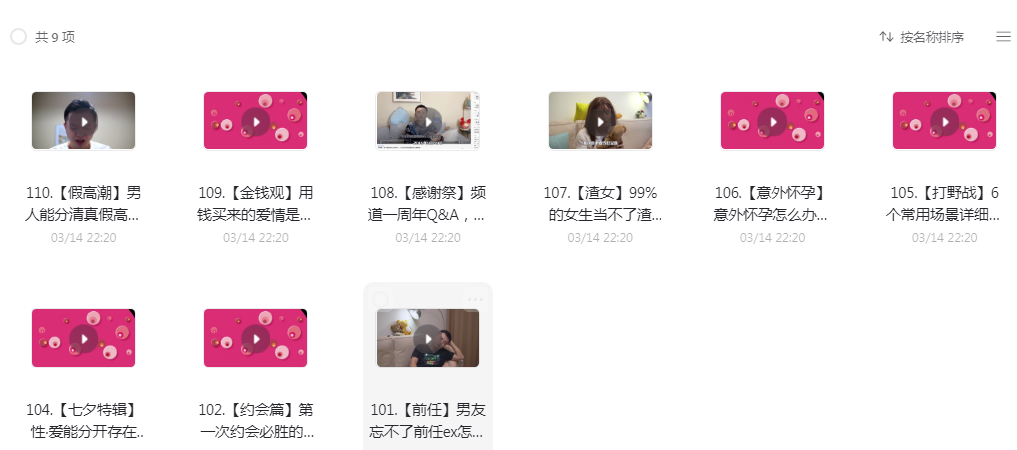Open thumbnail of video 101 【前任】
The width and height of the screenshot is (1017, 450).
tap(428, 338)
